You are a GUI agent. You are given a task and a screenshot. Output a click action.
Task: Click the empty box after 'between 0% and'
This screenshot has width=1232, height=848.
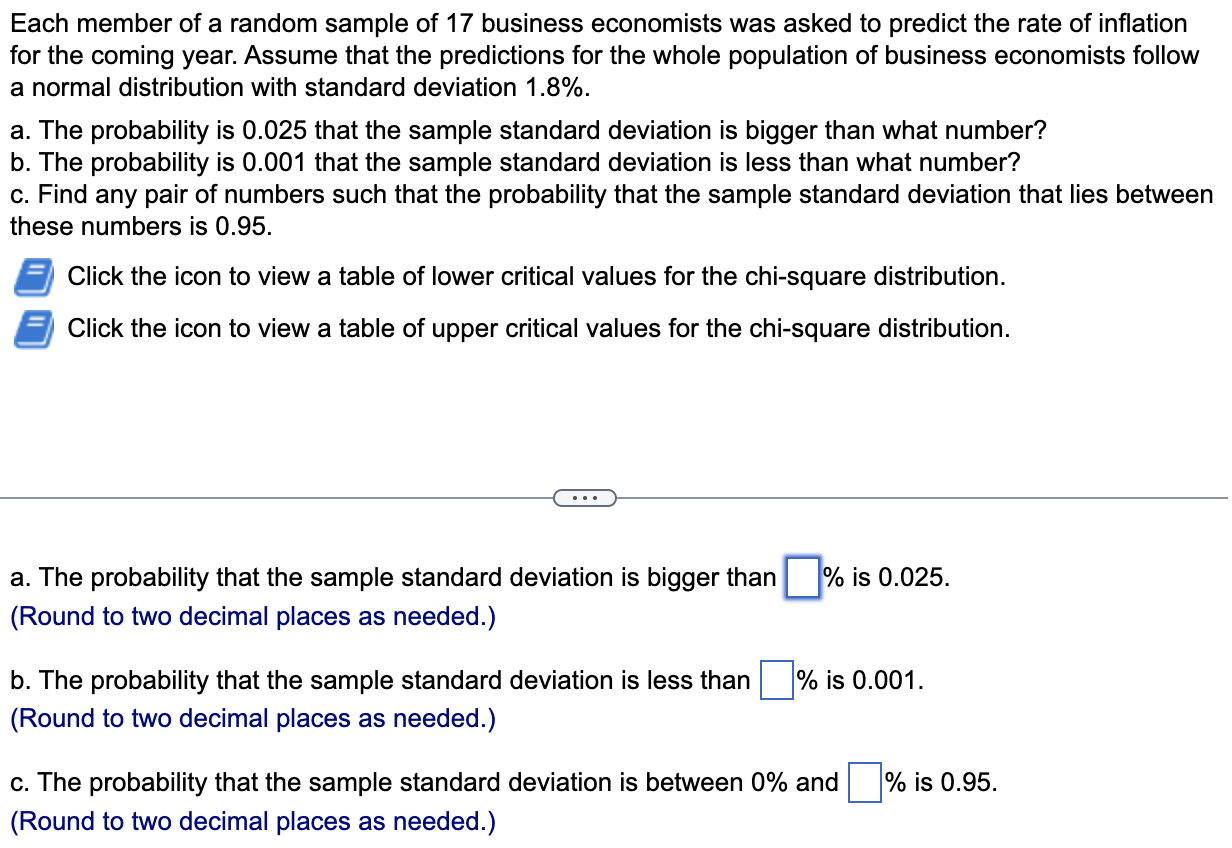865,782
